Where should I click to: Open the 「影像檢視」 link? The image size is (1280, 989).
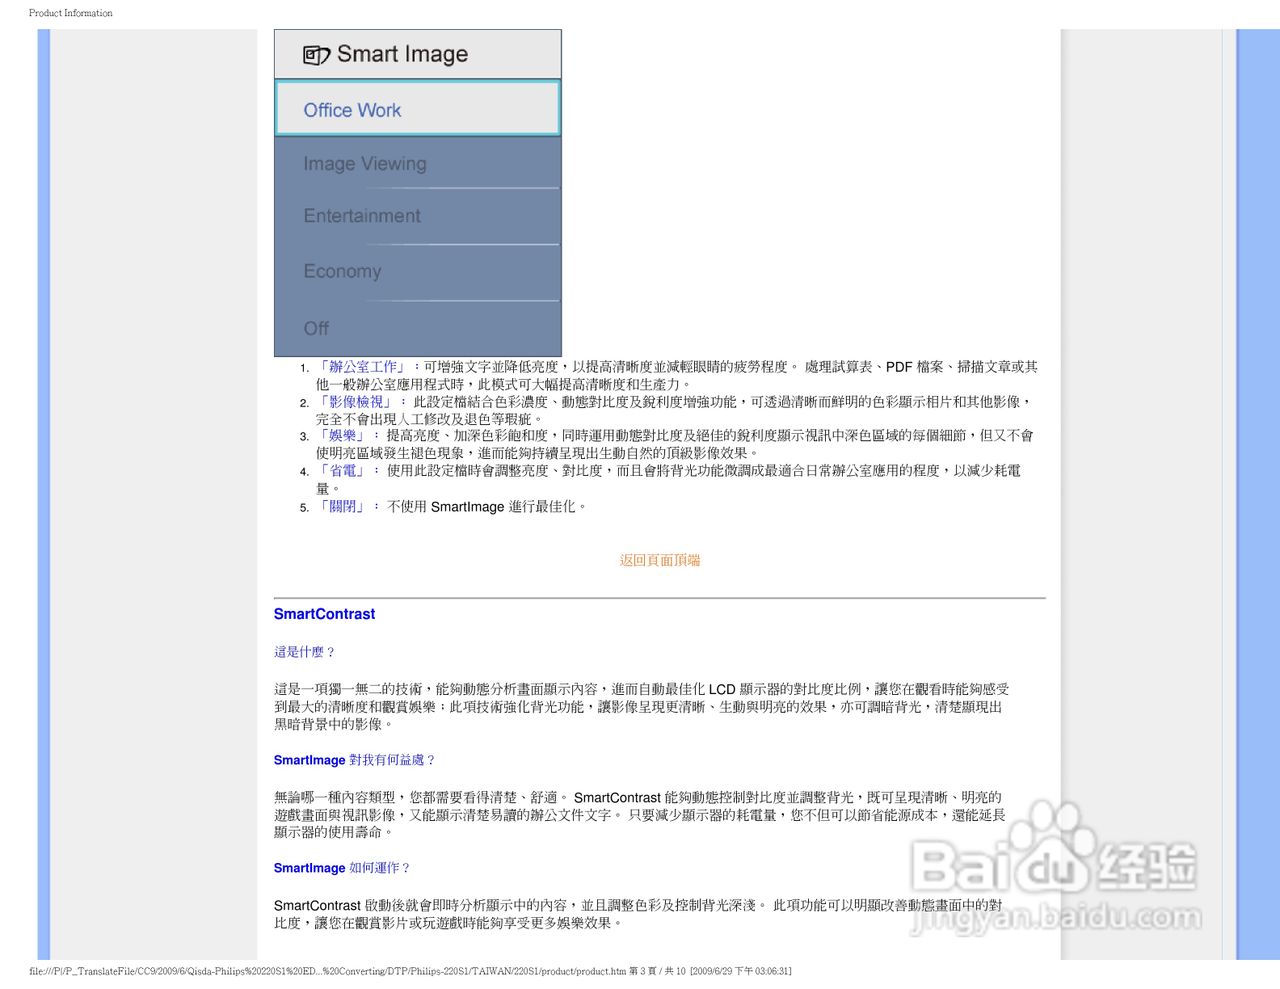353,401
